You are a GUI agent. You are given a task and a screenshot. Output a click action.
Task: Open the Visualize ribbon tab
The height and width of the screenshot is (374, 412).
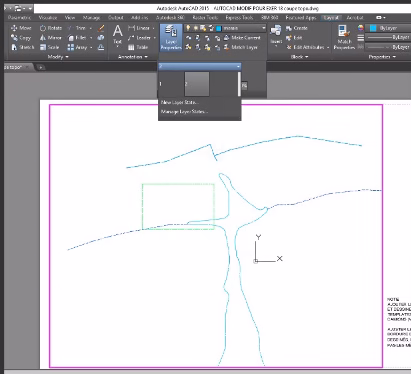click(48, 17)
